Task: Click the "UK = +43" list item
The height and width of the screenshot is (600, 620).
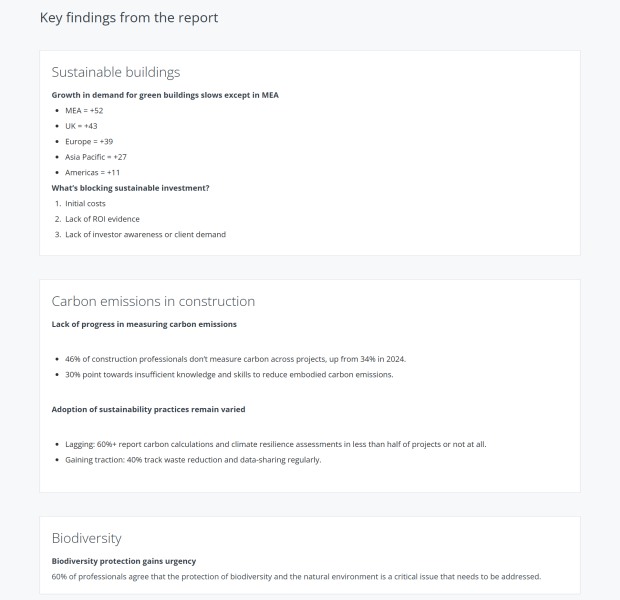Action: (81, 126)
